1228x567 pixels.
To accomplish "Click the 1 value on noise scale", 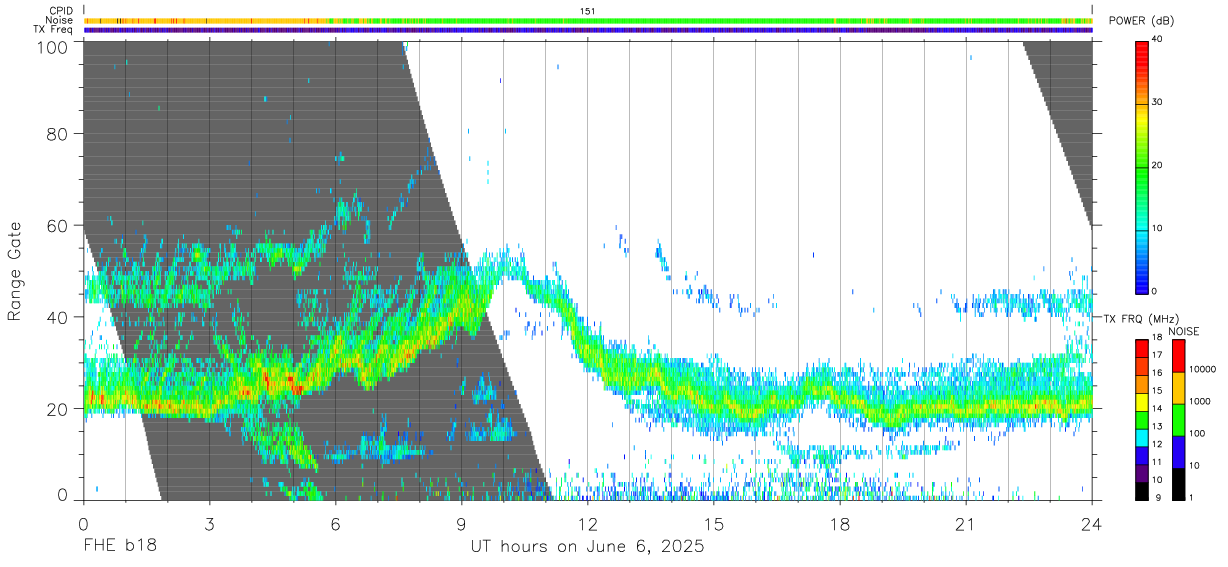I will pos(1190,497).
